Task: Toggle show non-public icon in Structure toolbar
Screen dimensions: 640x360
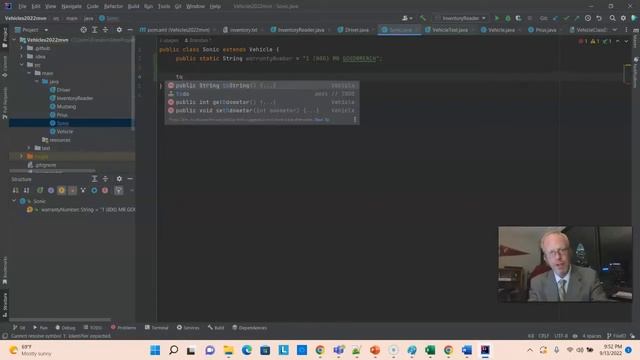Action: click(x=72, y=190)
